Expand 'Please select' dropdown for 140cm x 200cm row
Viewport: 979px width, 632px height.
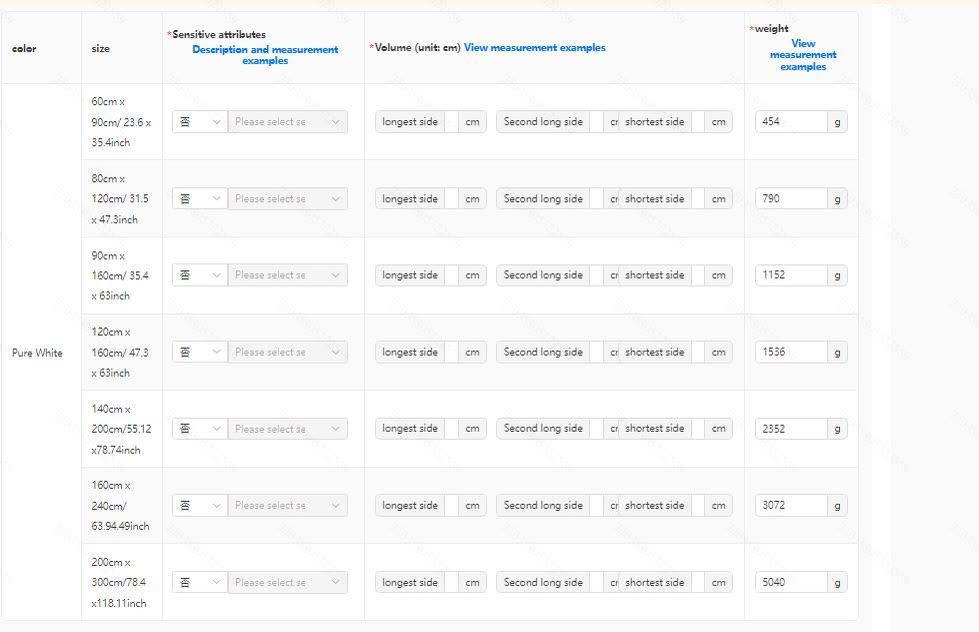[x=288, y=429]
